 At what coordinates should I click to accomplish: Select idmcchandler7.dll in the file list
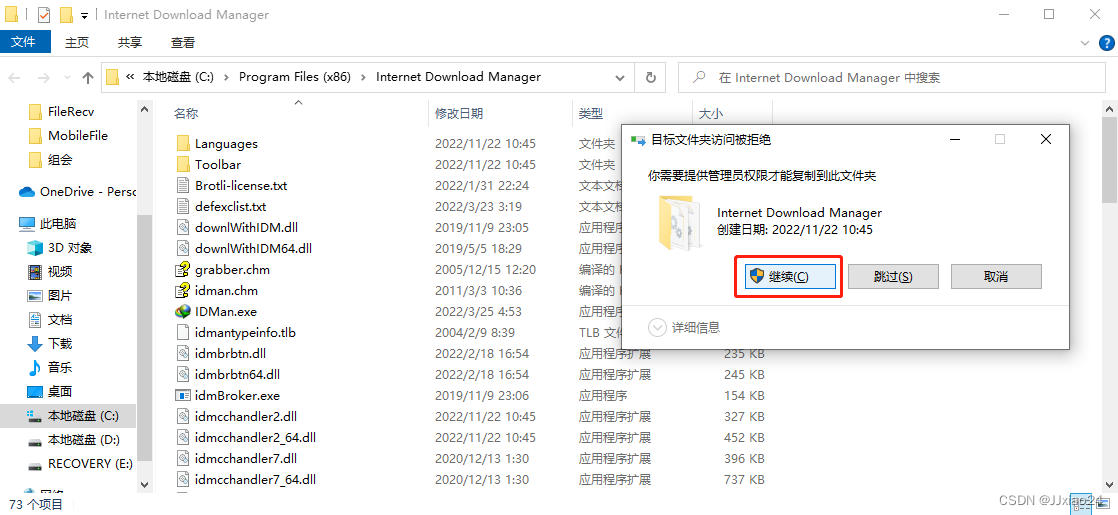[x=246, y=459]
